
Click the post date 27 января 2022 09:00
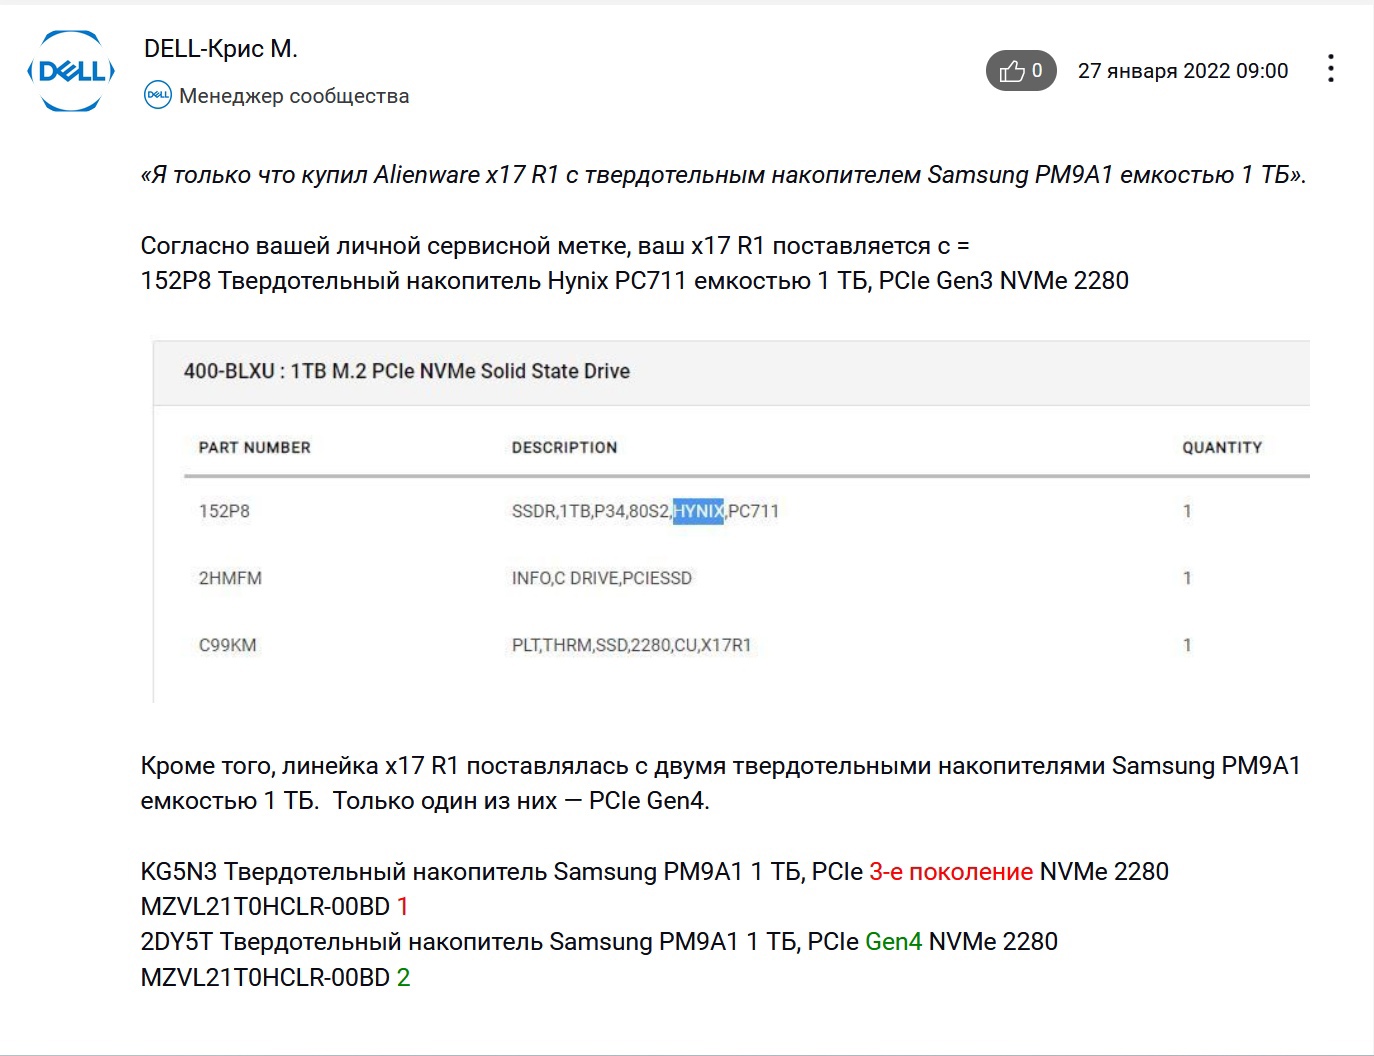[x=1183, y=71]
